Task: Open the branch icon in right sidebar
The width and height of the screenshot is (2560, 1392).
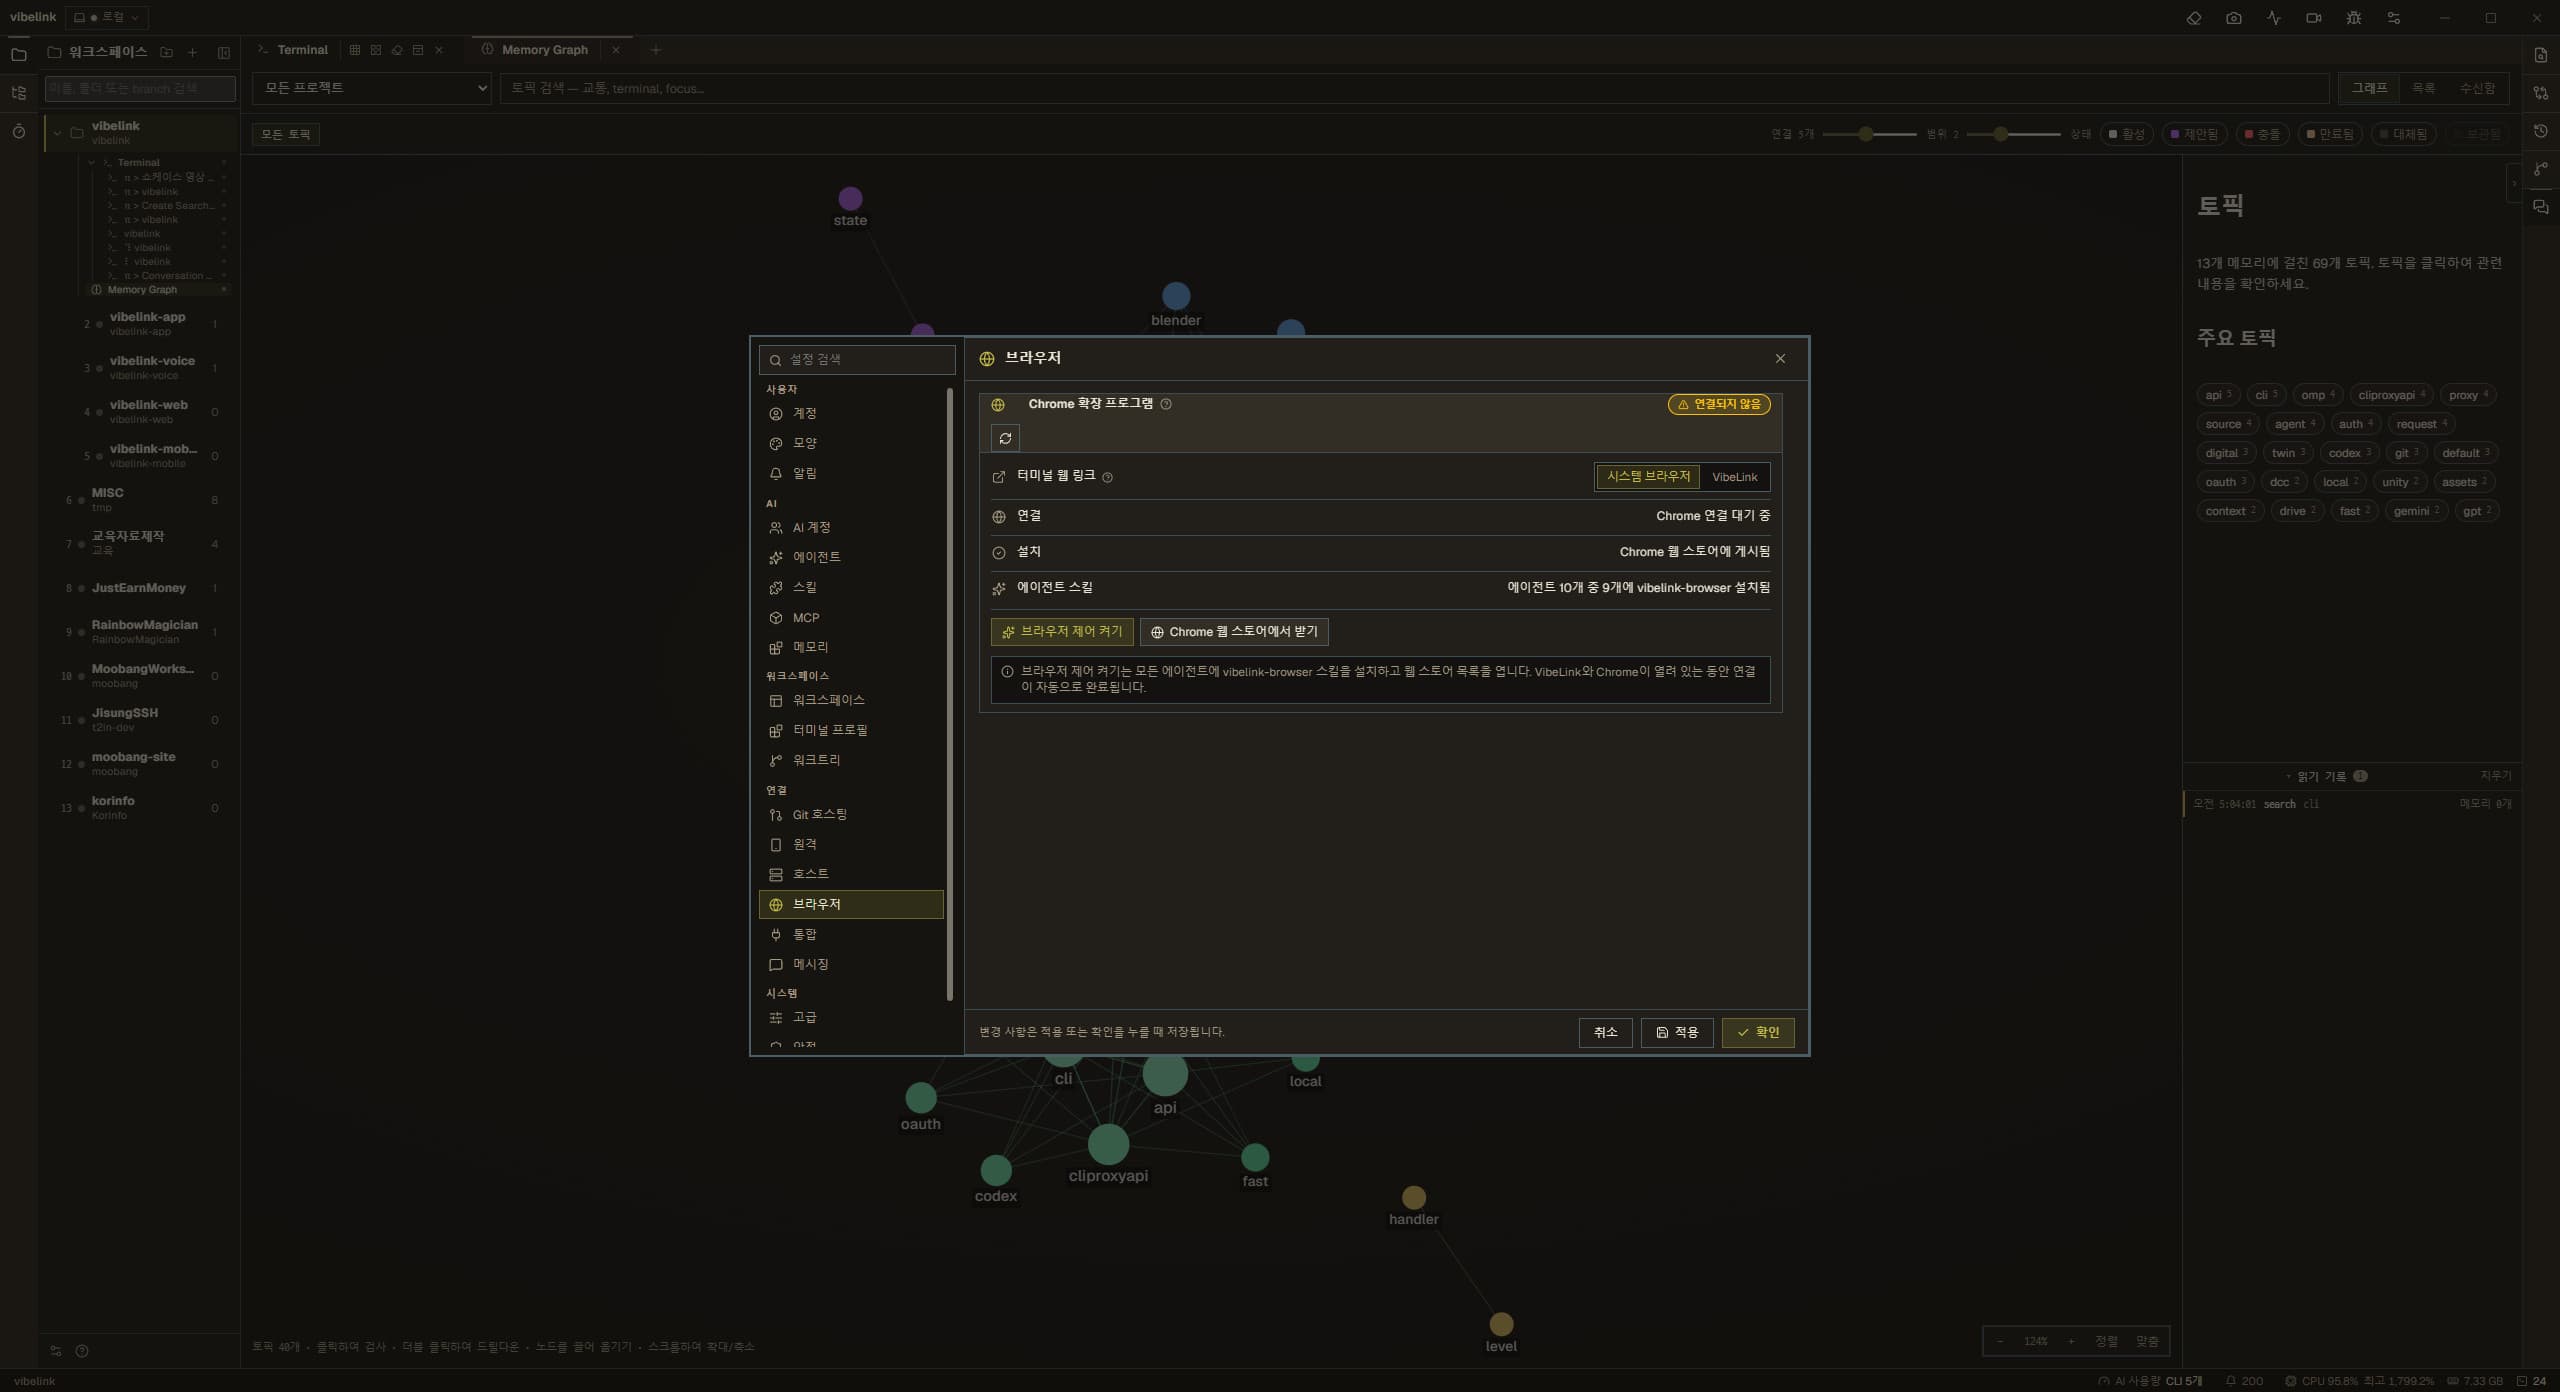Action: [2541, 169]
